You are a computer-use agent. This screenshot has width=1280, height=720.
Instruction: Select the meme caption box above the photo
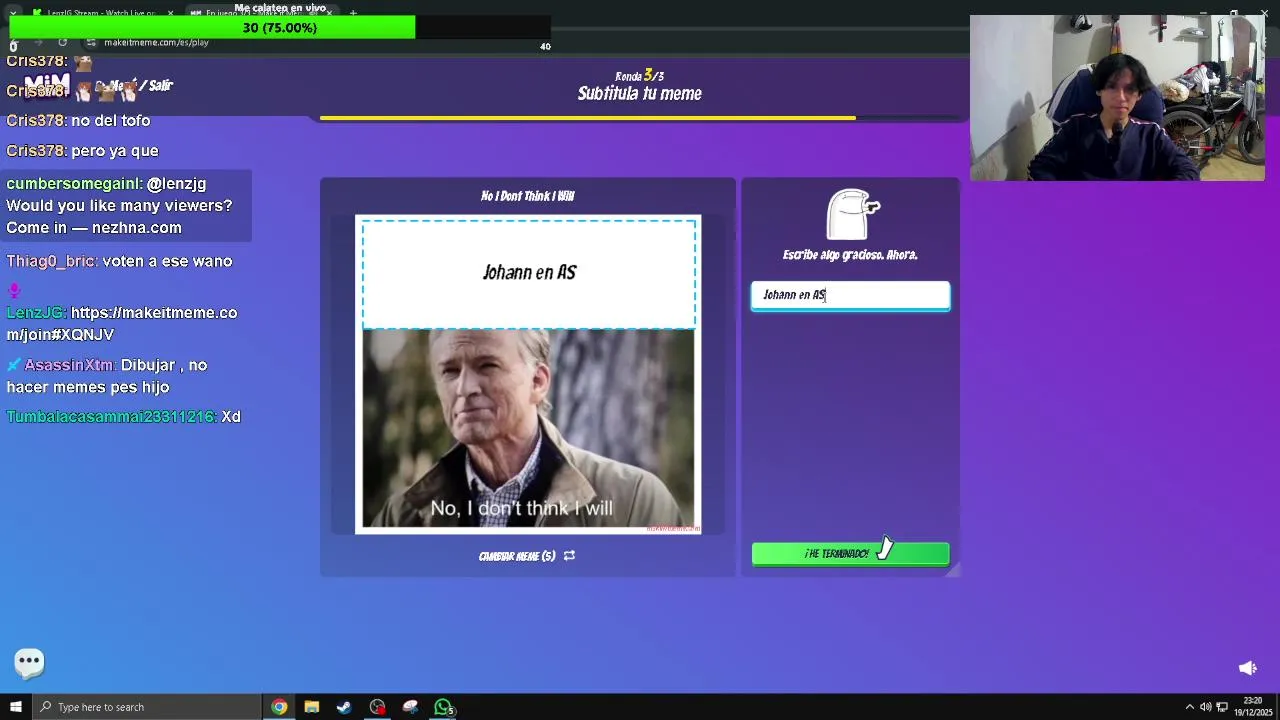tap(529, 273)
